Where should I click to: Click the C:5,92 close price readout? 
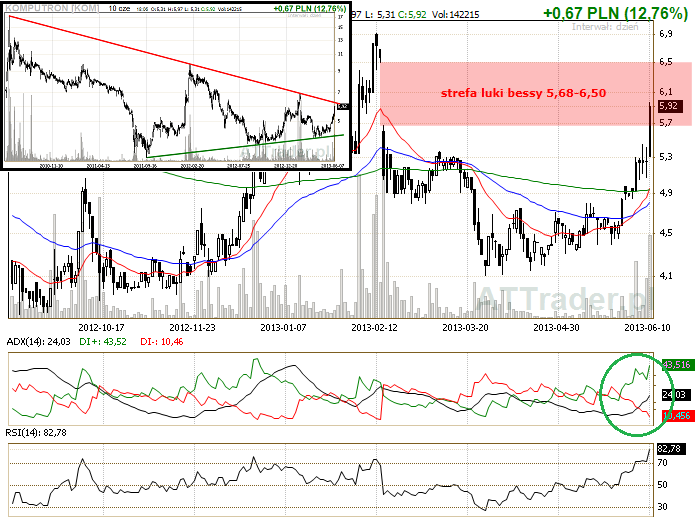(x=412, y=15)
